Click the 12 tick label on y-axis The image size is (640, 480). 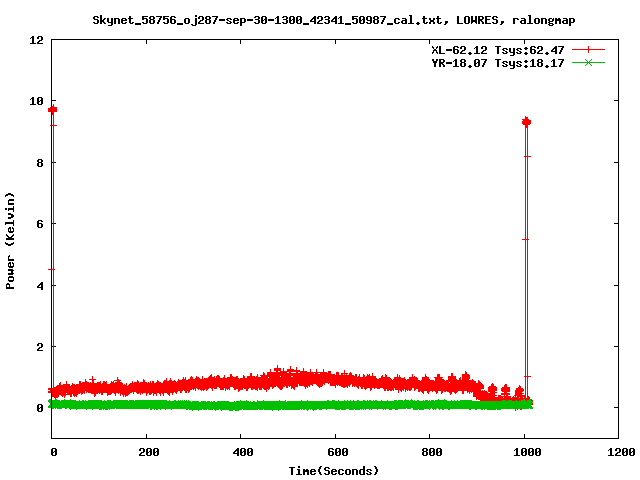coord(36,40)
